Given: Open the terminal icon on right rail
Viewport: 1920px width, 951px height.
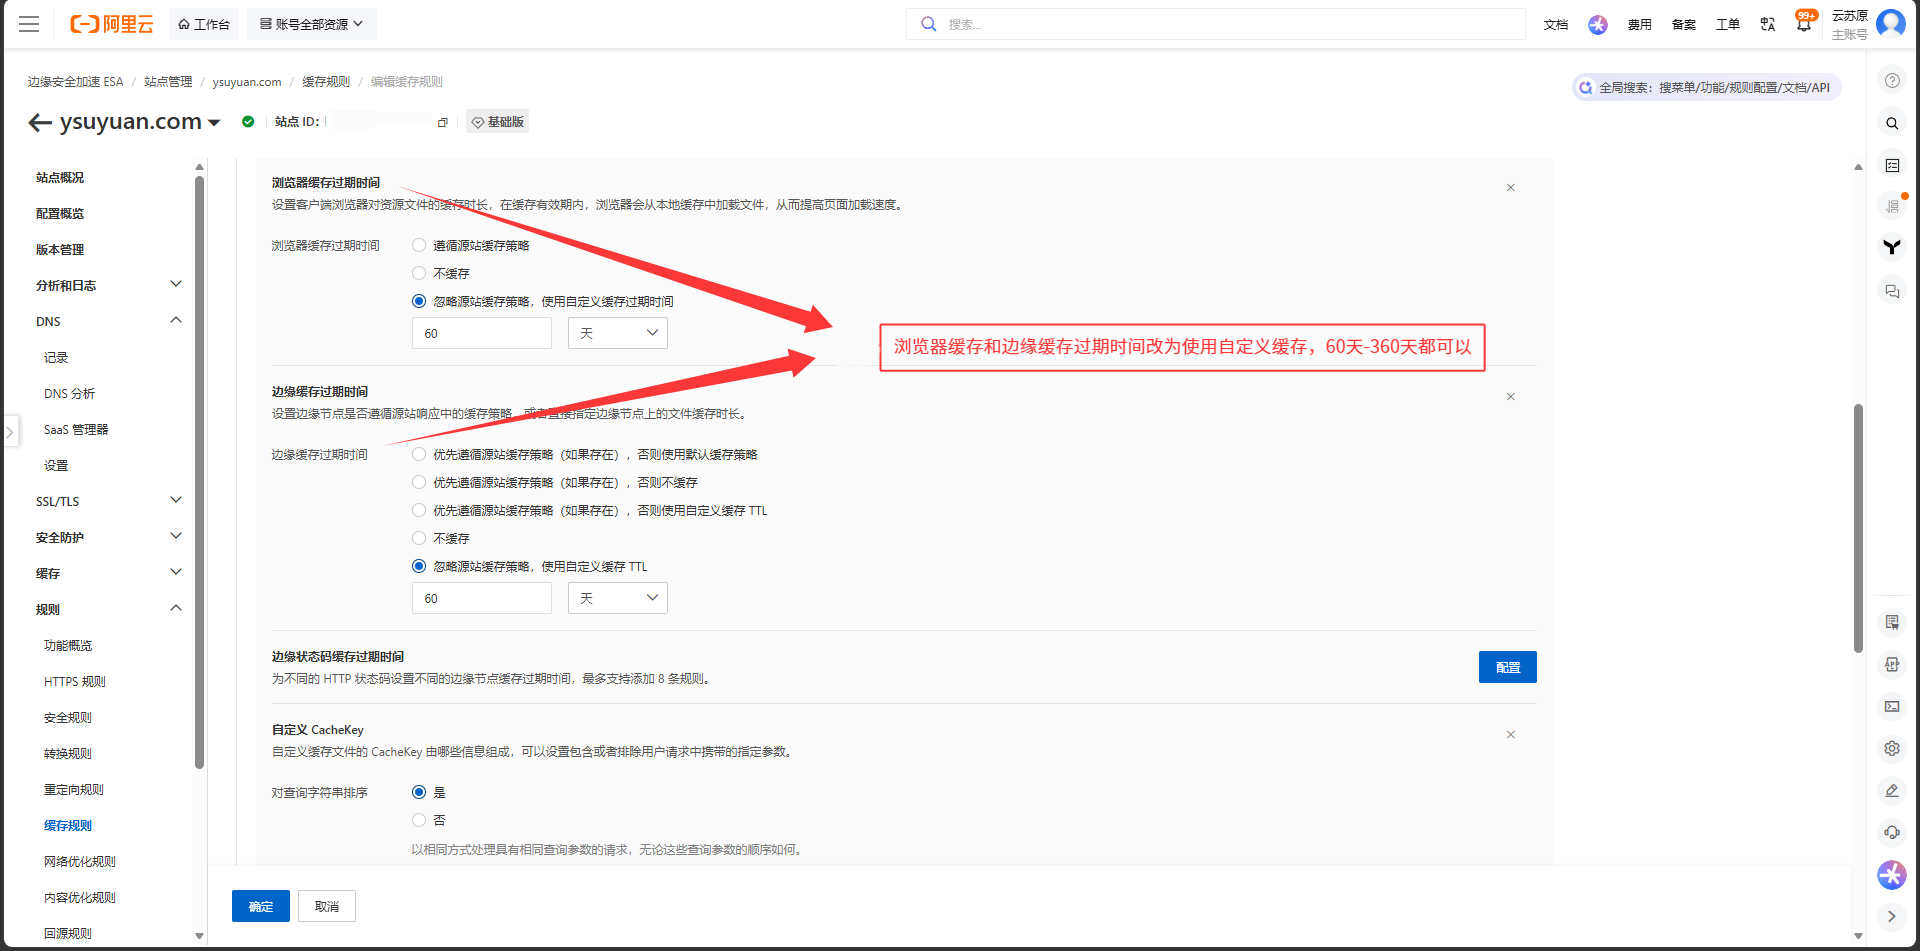Looking at the screenshot, I should (x=1892, y=706).
